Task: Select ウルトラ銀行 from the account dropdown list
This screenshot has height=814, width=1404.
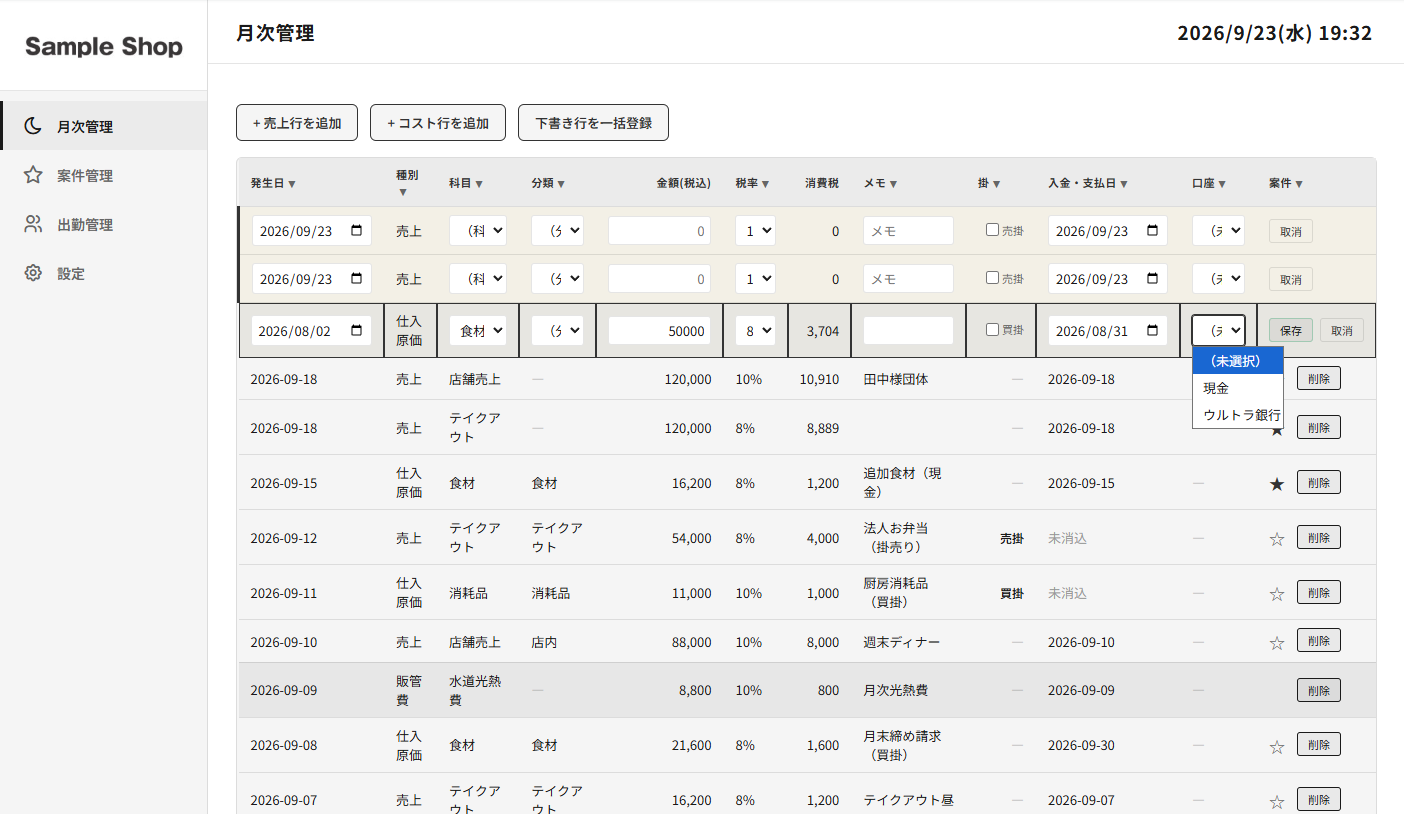Action: [x=1237, y=415]
